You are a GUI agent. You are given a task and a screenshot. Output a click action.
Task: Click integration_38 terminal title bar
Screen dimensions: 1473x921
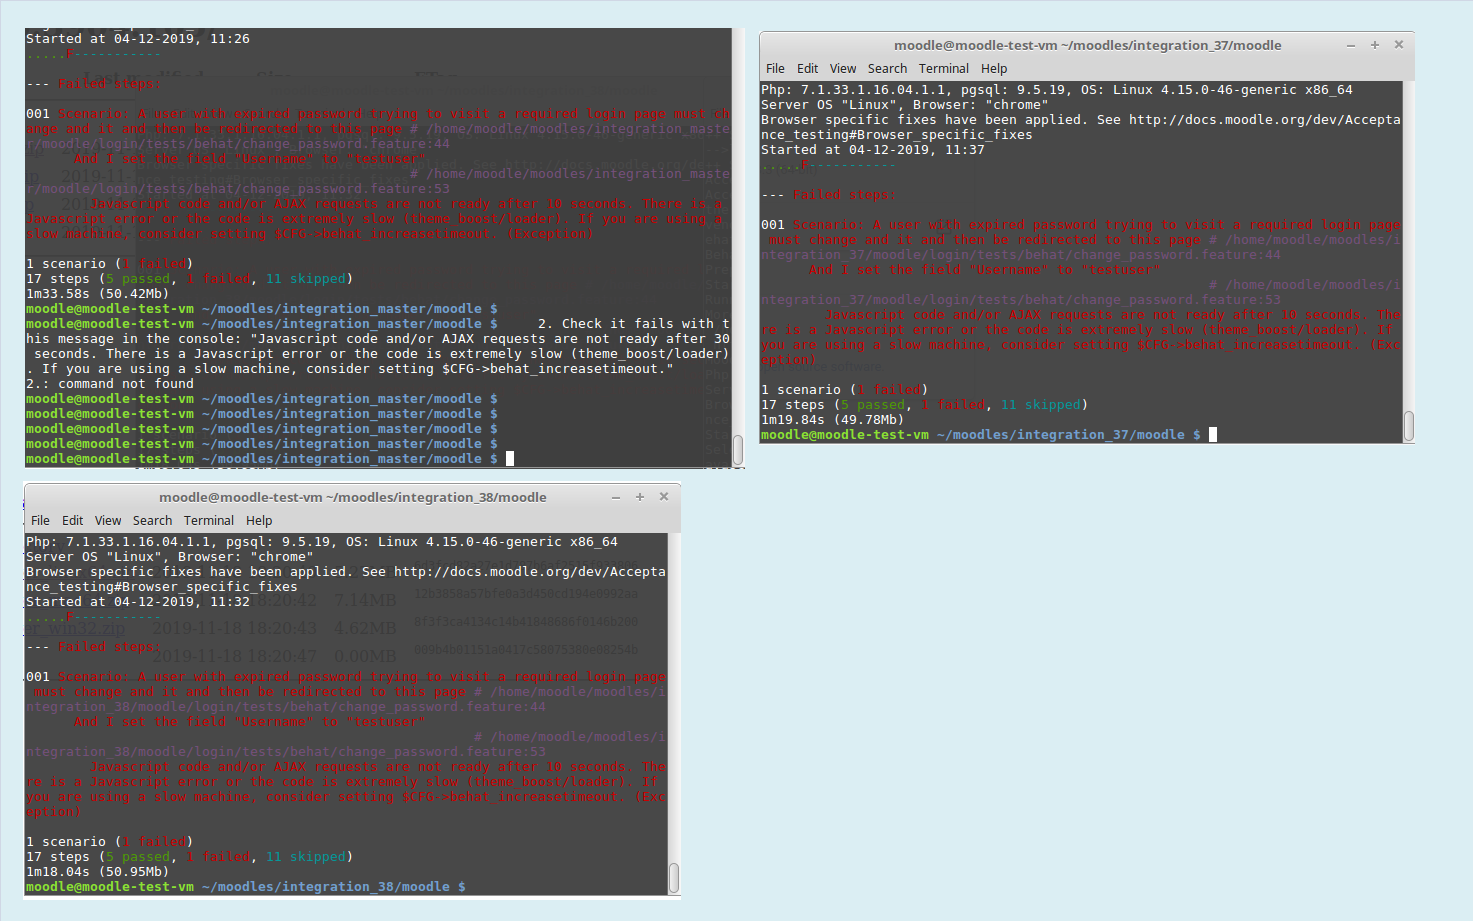[353, 497]
